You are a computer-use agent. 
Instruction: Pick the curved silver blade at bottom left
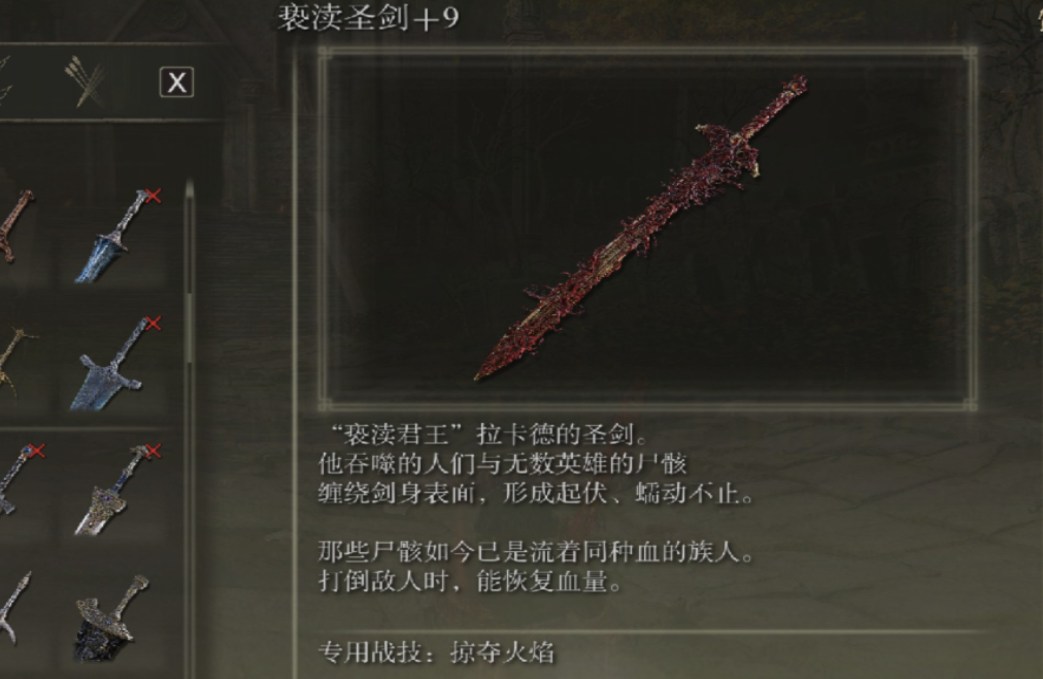(x=15, y=609)
